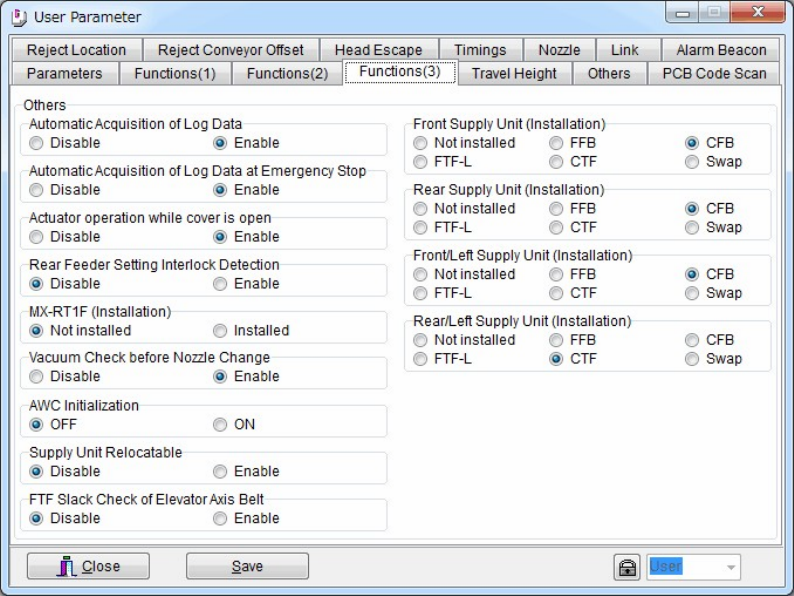Open the Functions(2) tab
Image resolution: width=794 pixels, height=596 pixels.
(x=287, y=73)
